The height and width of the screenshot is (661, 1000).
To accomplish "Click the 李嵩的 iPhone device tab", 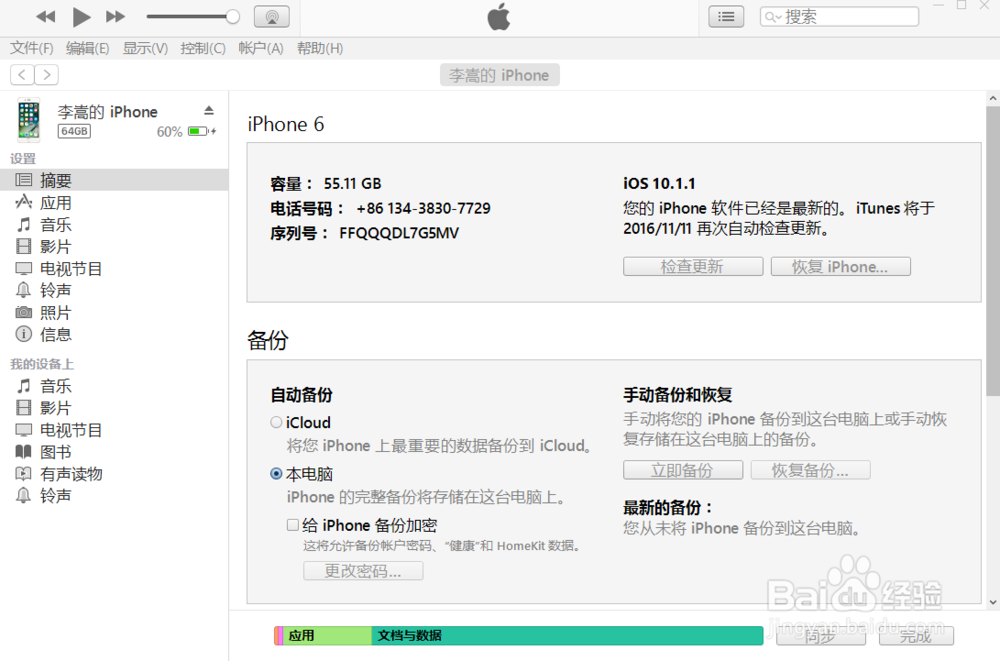I will tap(499, 75).
